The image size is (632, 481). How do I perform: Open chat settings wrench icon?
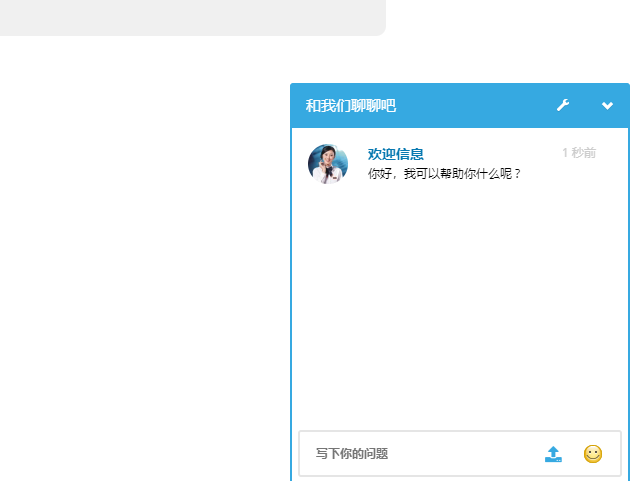563,105
